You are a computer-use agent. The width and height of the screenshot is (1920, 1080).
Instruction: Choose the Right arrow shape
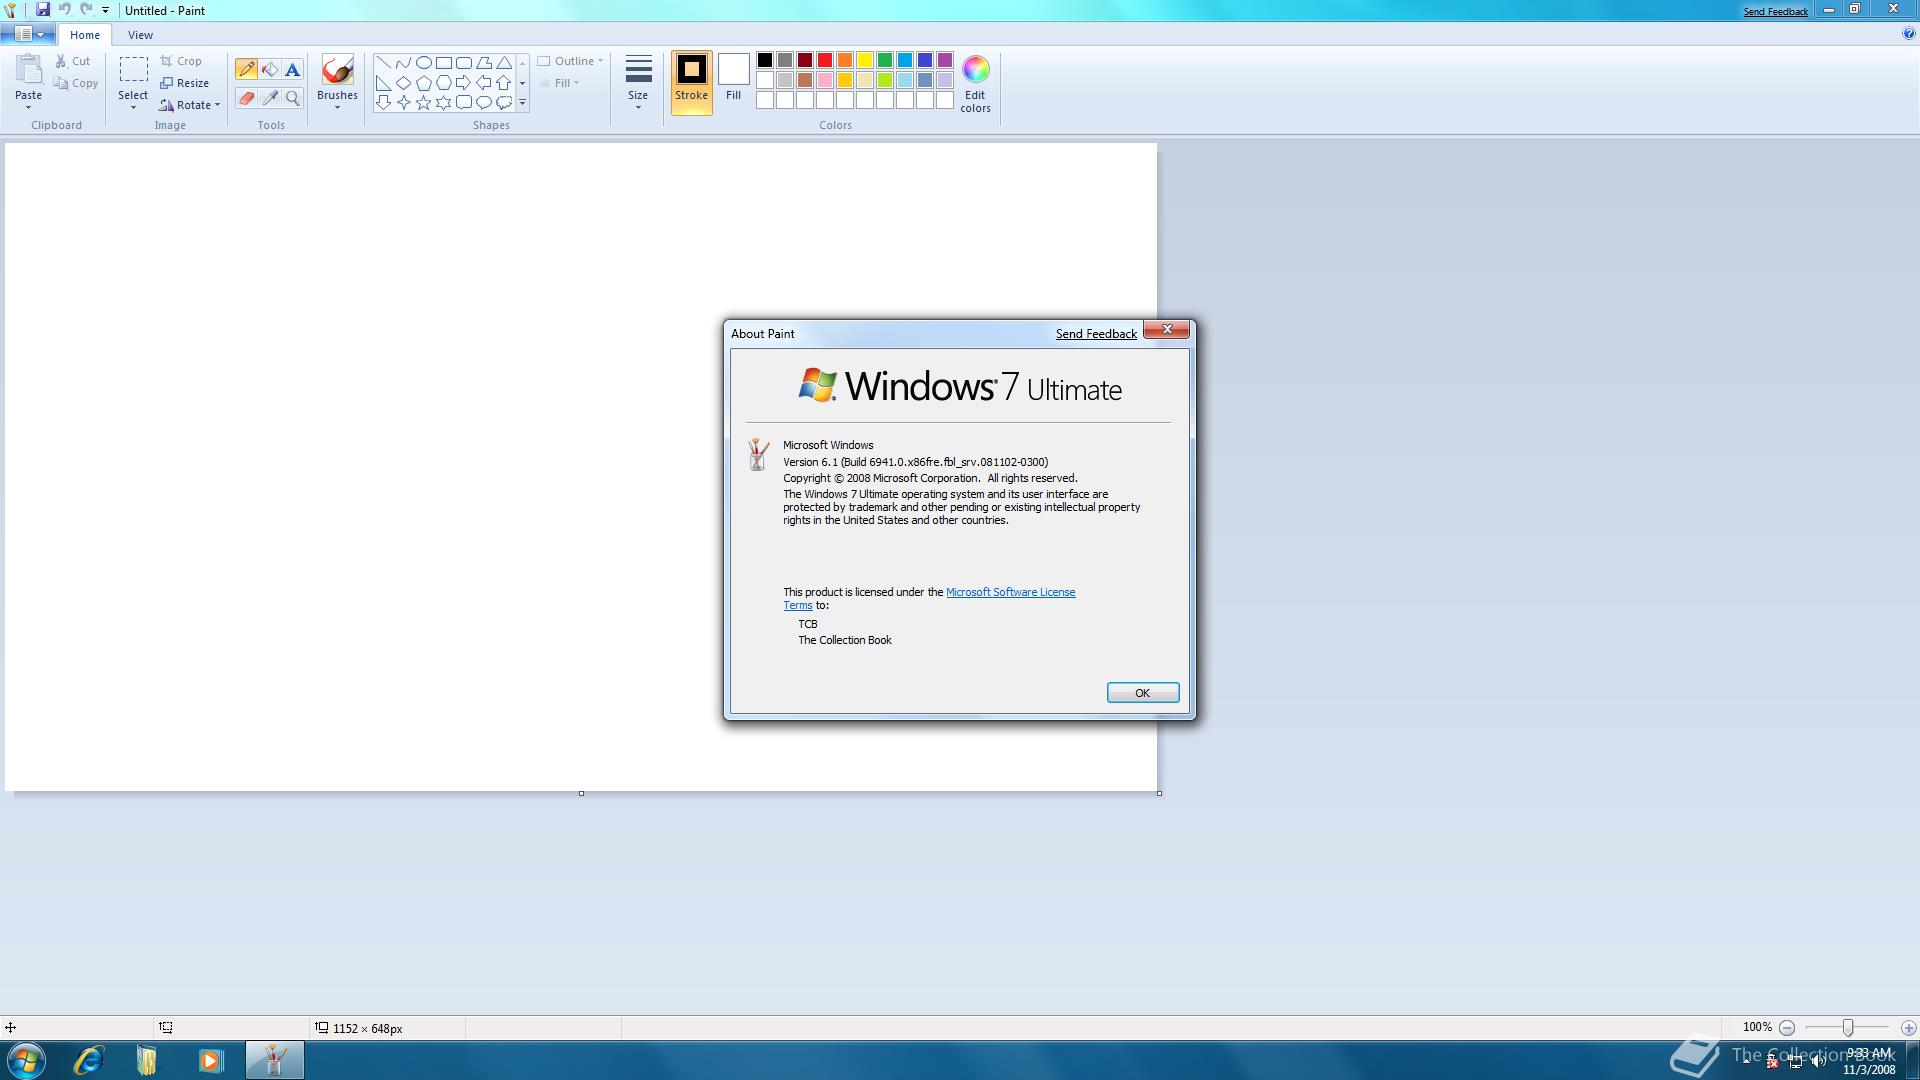[x=464, y=83]
